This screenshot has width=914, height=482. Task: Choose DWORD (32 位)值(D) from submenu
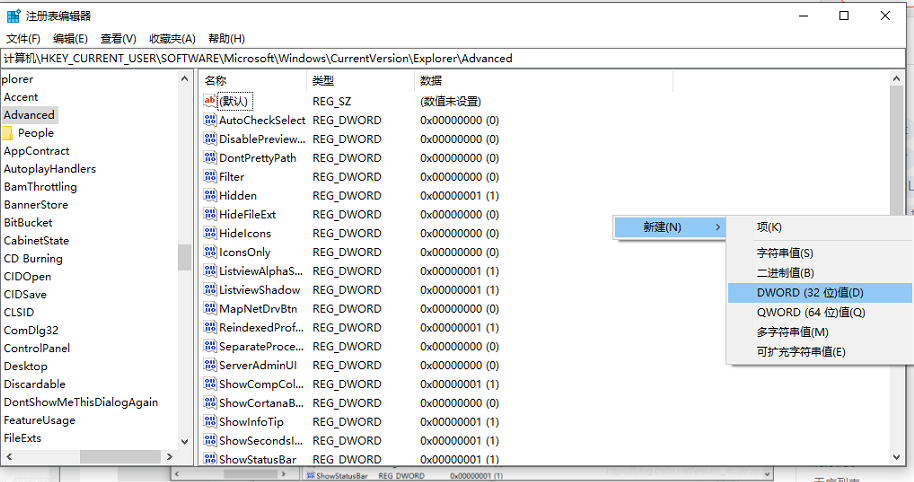818,293
